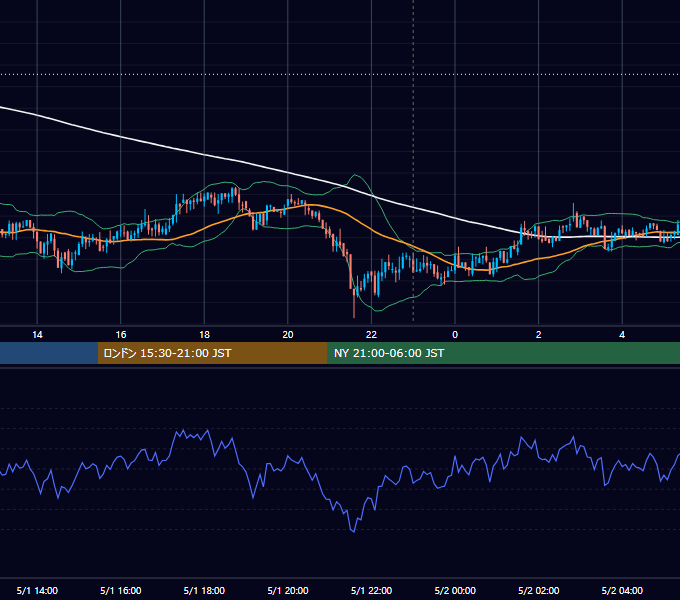The height and width of the screenshot is (600, 680).
Task: Click the 0 hour axis label
Action: tap(455, 335)
